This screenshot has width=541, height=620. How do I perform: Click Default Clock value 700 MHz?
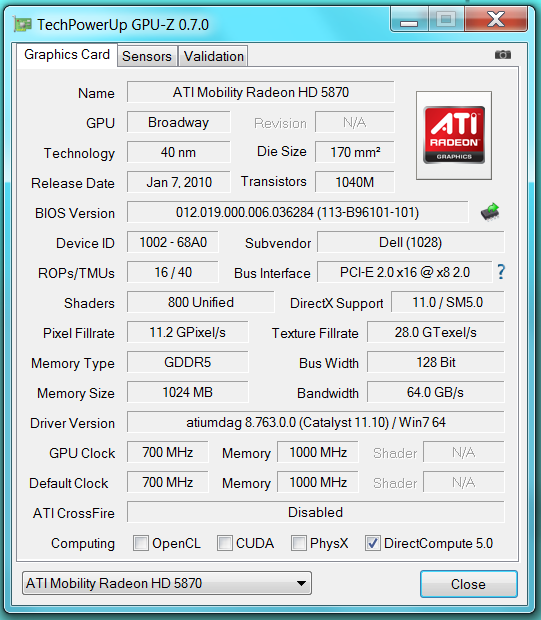(x=168, y=482)
